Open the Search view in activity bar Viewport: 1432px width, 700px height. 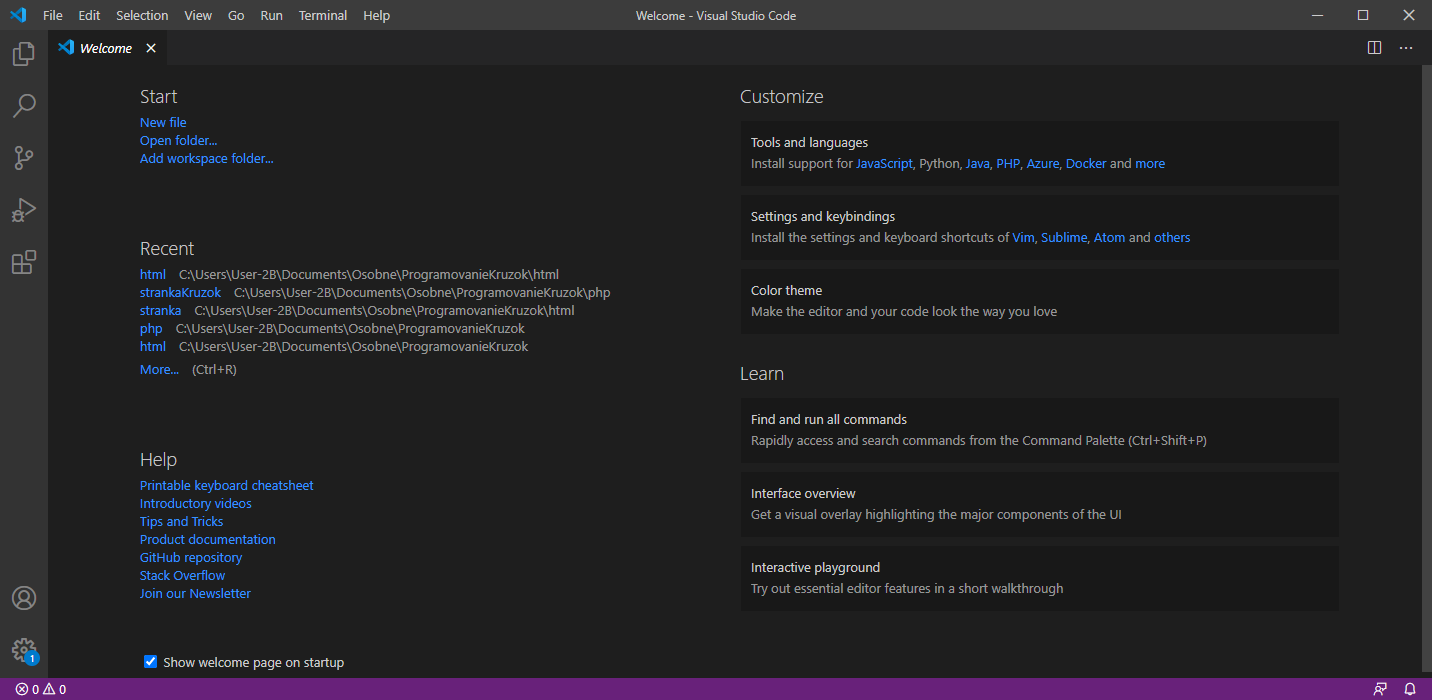[24, 106]
